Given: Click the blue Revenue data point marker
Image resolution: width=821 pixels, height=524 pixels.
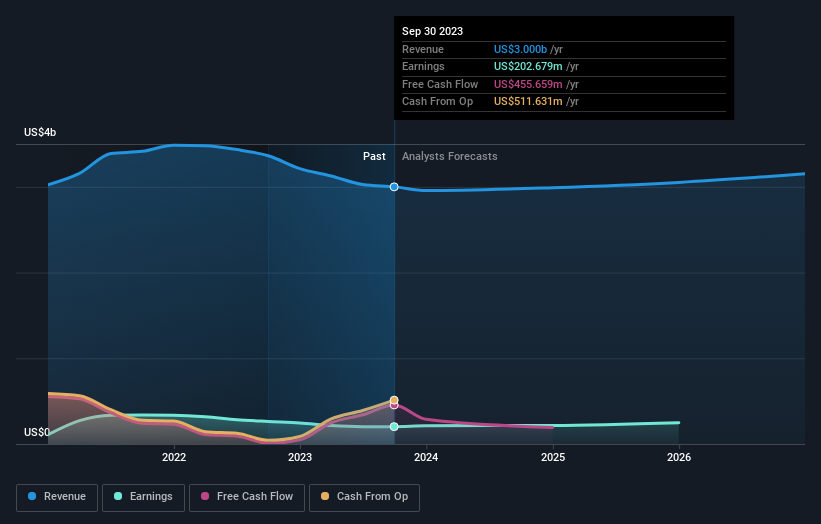Looking at the screenshot, I should 394,187.
